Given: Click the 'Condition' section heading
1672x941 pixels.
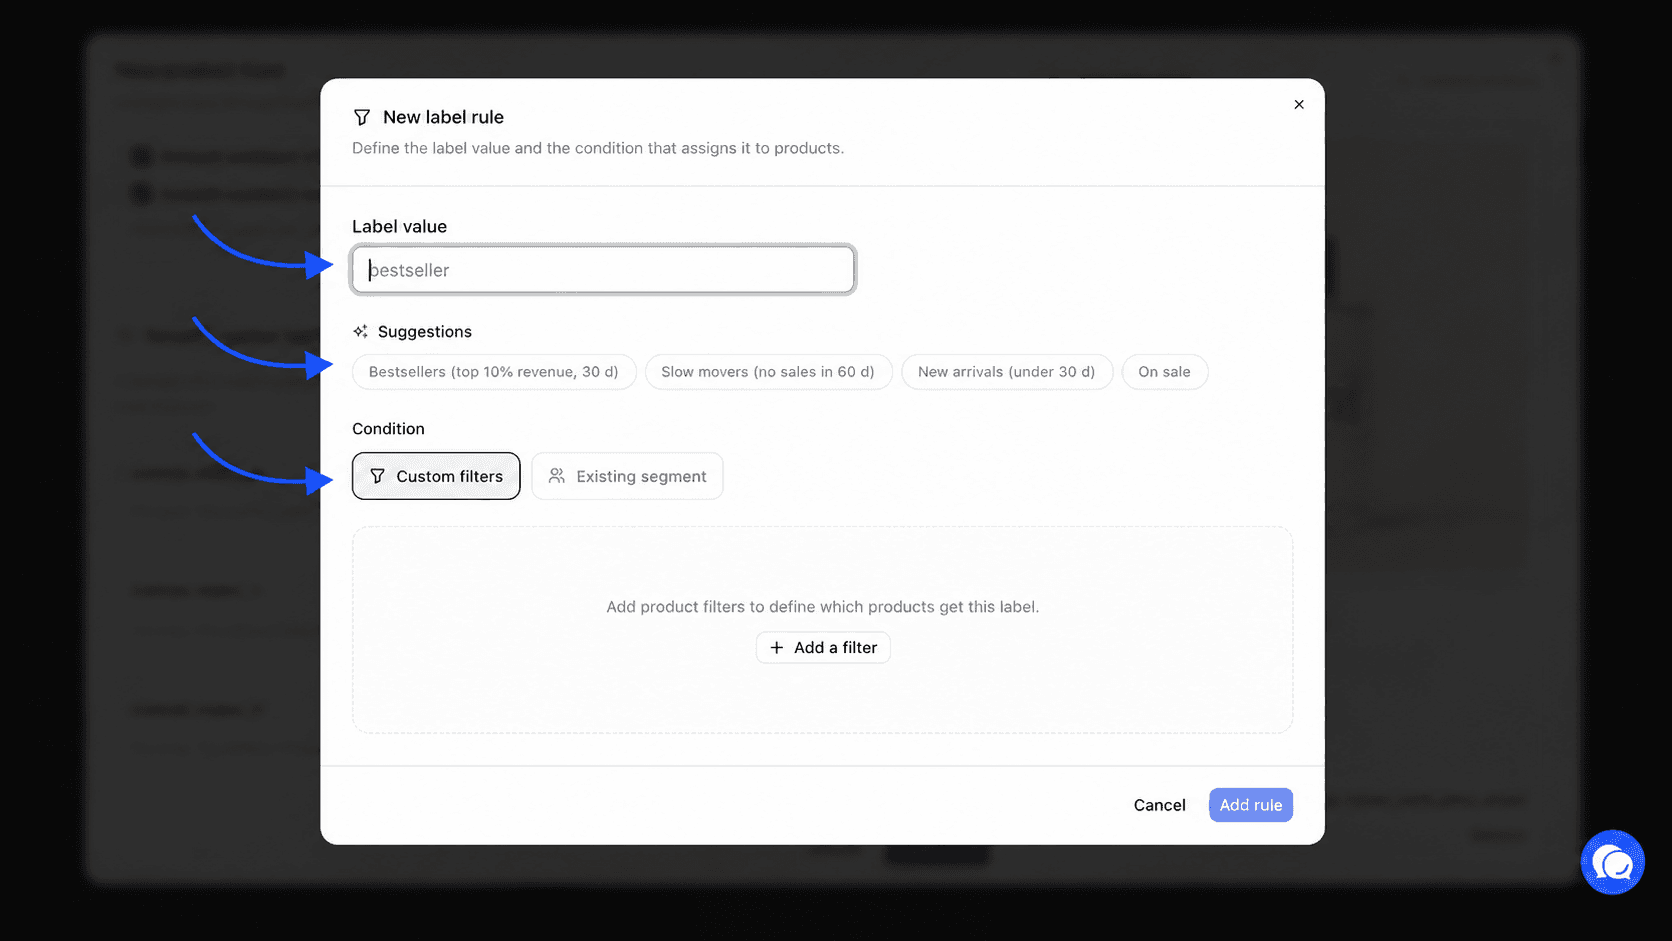Looking at the screenshot, I should click(x=388, y=428).
